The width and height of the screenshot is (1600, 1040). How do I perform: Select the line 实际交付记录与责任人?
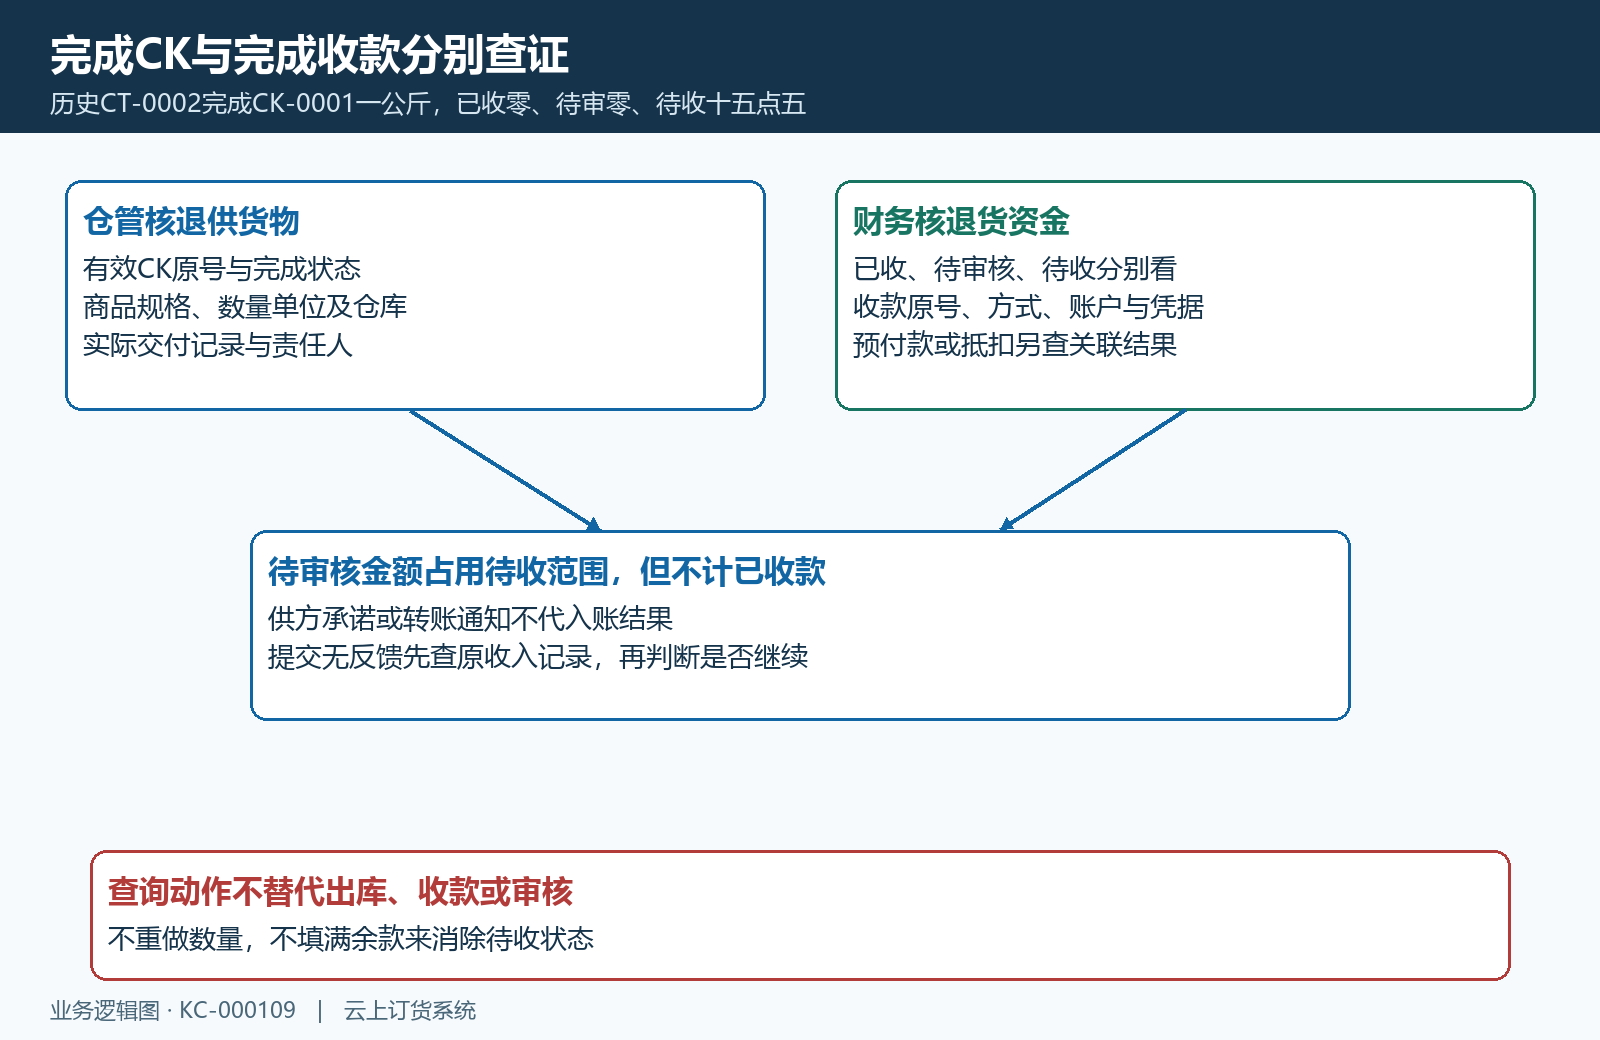(x=218, y=345)
